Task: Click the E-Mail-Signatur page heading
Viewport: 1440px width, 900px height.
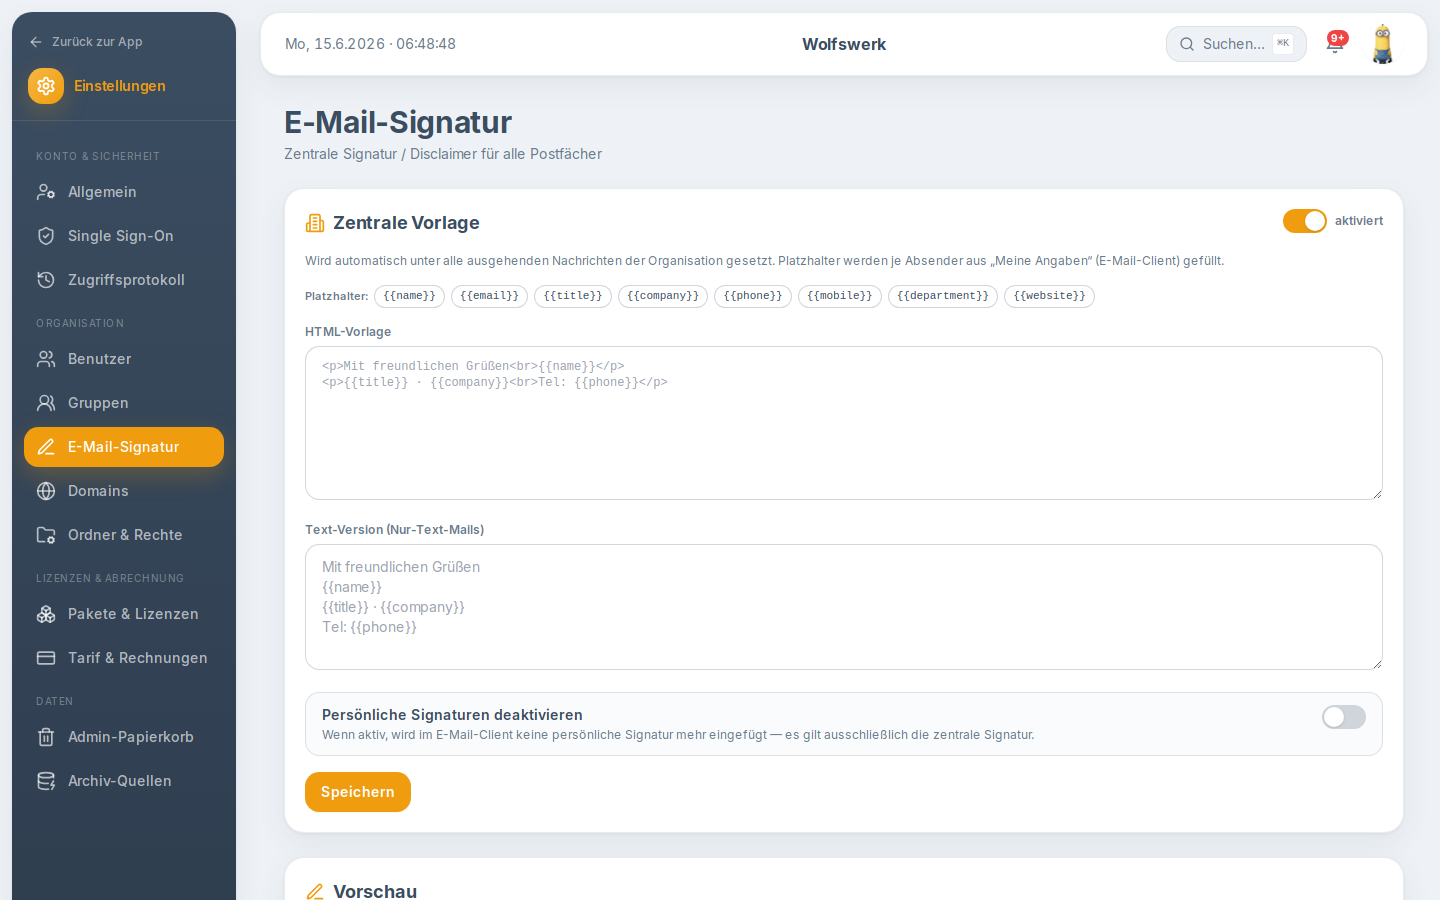Action: coord(398,122)
